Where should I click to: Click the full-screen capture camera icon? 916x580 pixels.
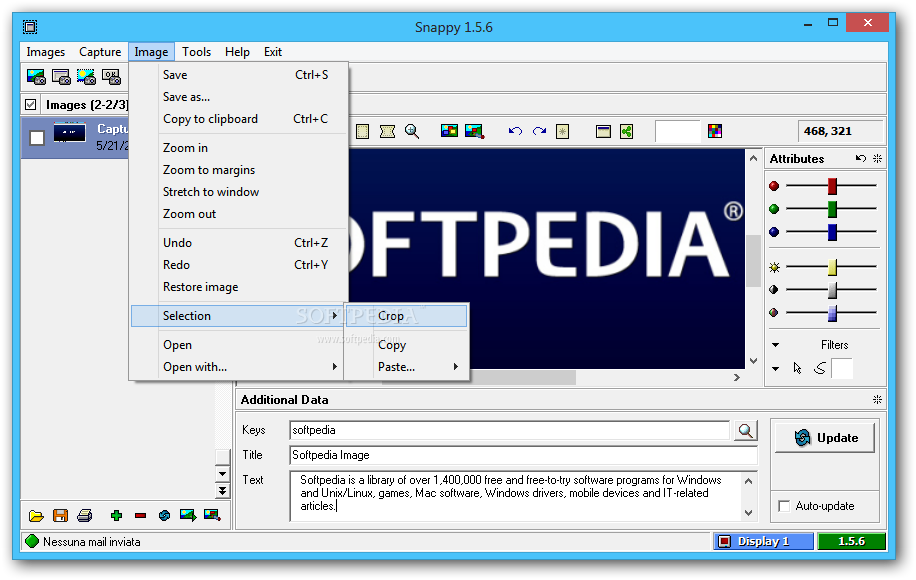36,77
